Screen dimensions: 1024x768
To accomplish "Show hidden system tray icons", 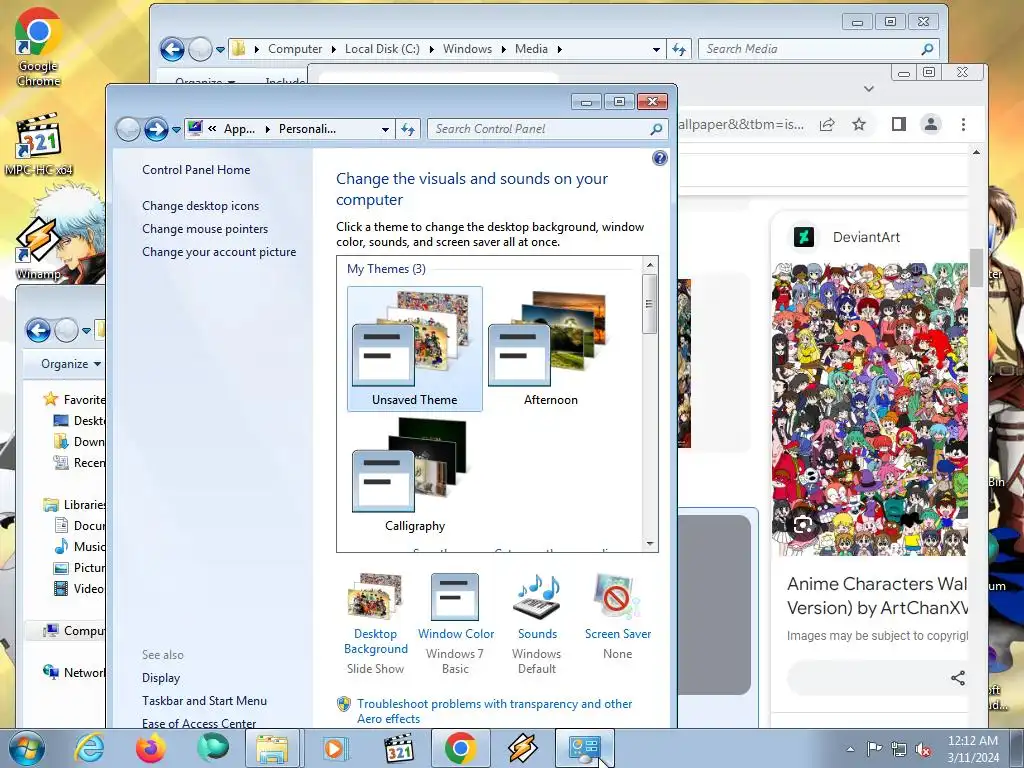I will click(850, 749).
